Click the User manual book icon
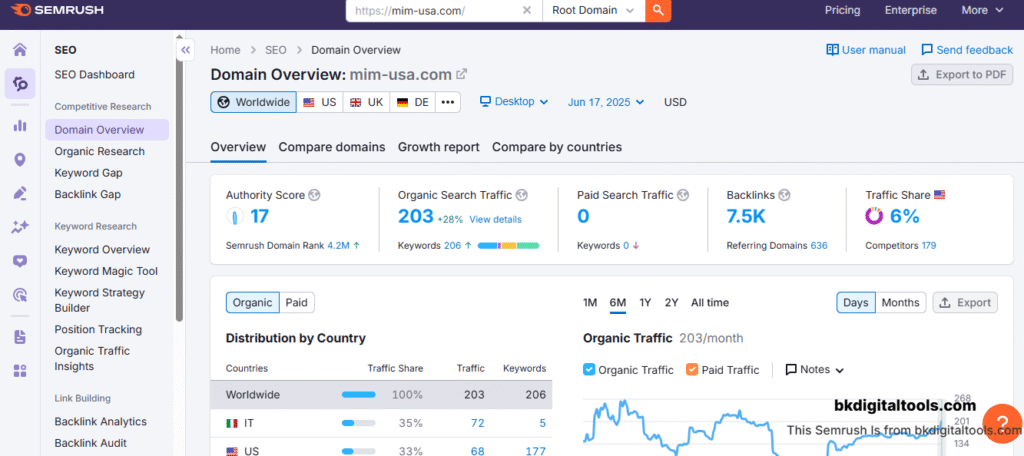Image resolution: width=1024 pixels, height=456 pixels. pyautogui.click(x=832, y=50)
